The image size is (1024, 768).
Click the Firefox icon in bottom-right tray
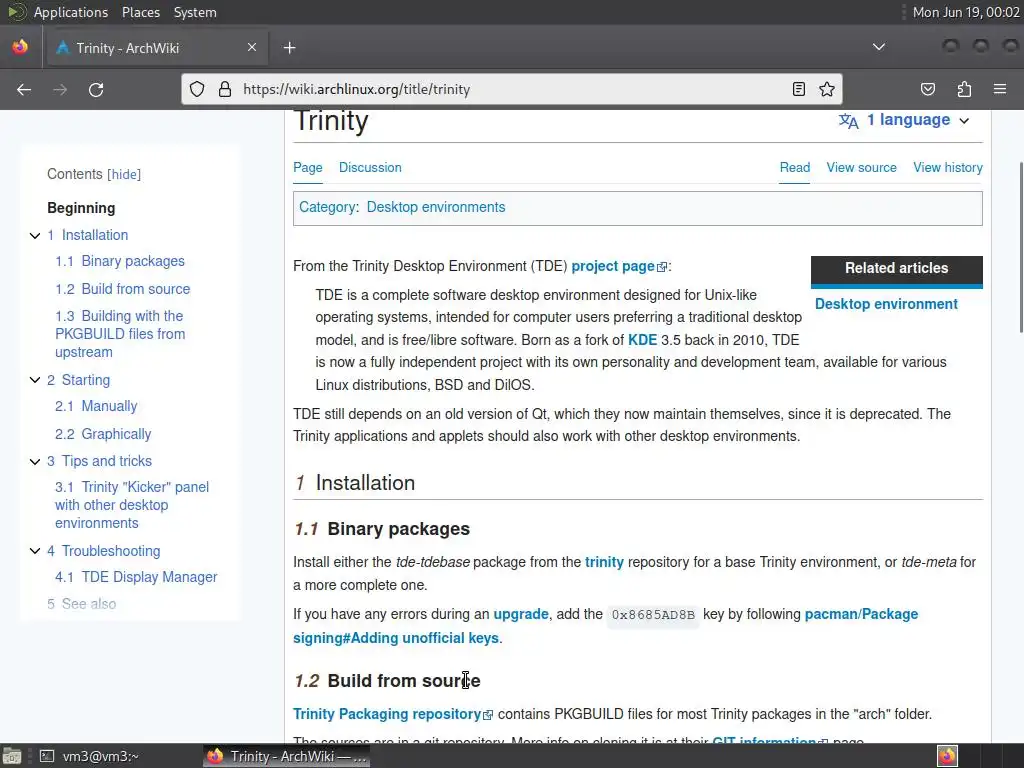pos(948,756)
